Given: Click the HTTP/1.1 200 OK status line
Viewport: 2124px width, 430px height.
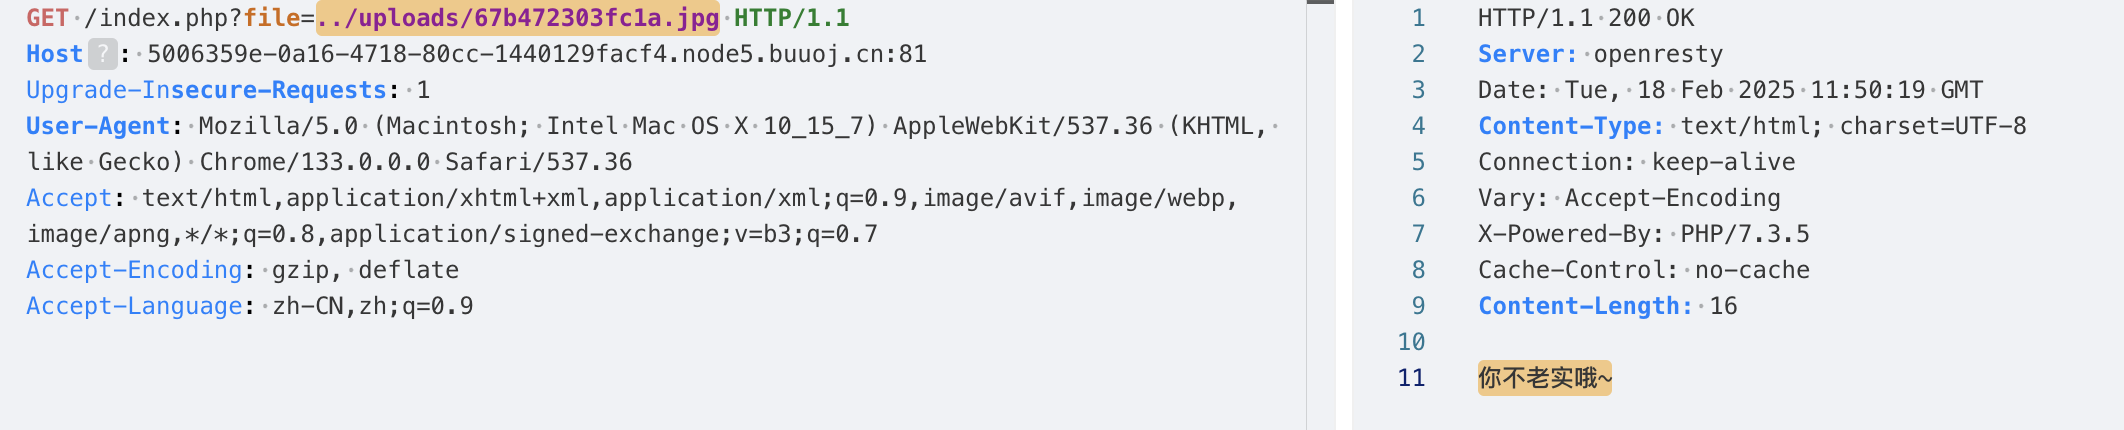Looking at the screenshot, I should tap(1586, 18).
